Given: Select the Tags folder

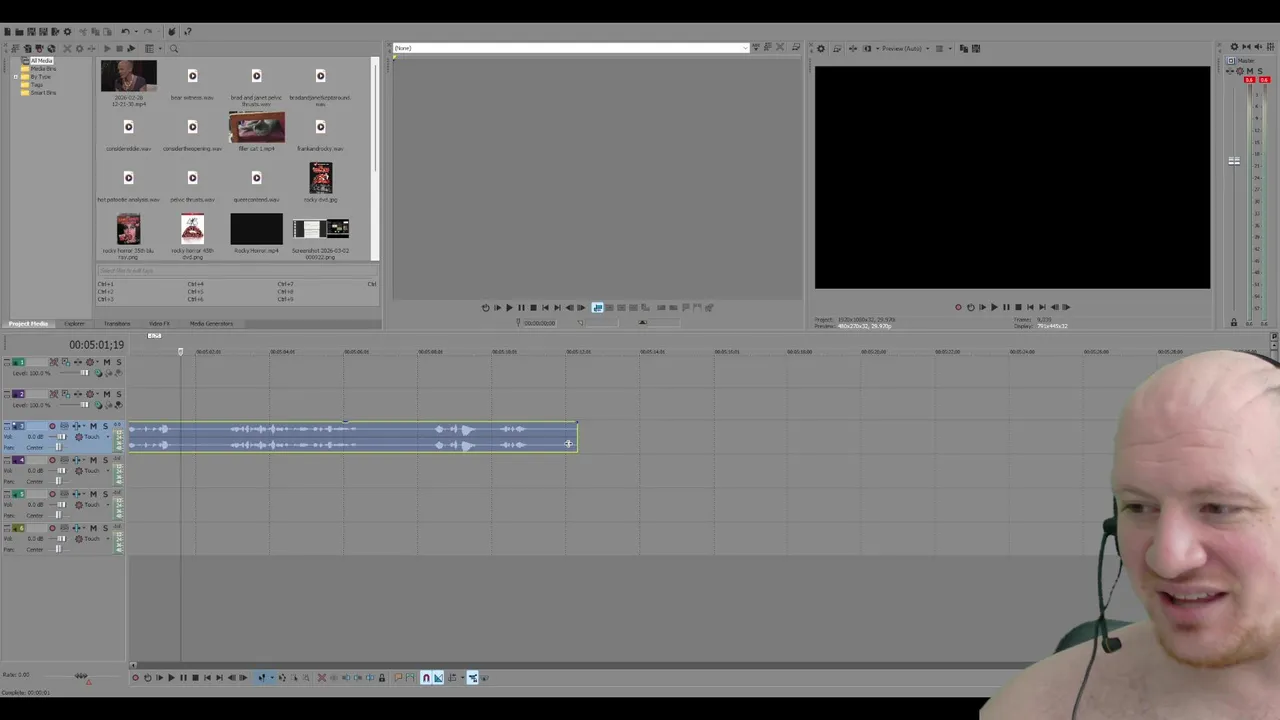Looking at the screenshot, I should [x=36, y=85].
